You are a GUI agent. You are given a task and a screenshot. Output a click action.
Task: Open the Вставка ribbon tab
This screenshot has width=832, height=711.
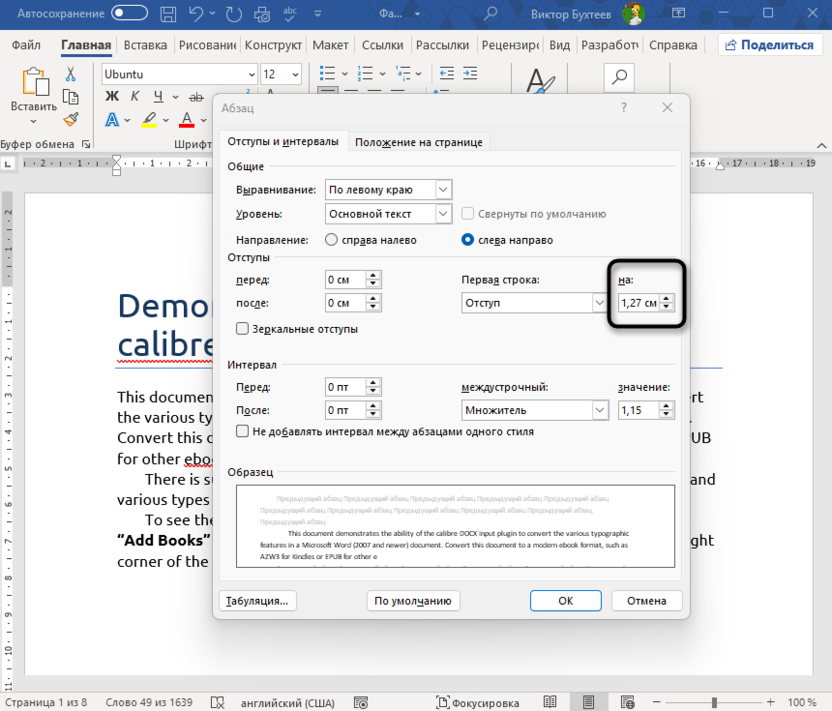pos(145,44)
